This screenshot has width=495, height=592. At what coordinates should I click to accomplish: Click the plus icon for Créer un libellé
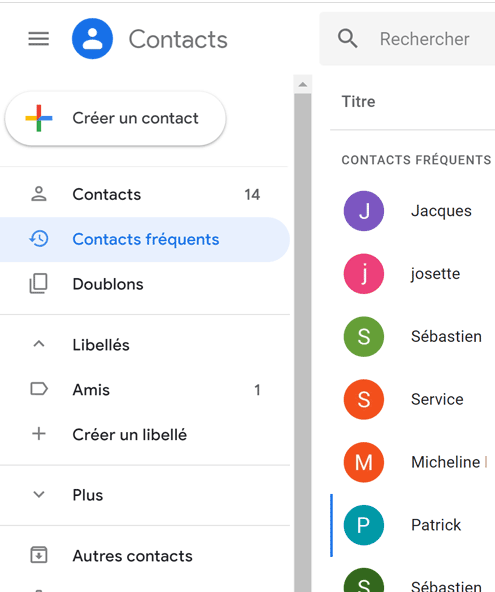pos(39,434)
